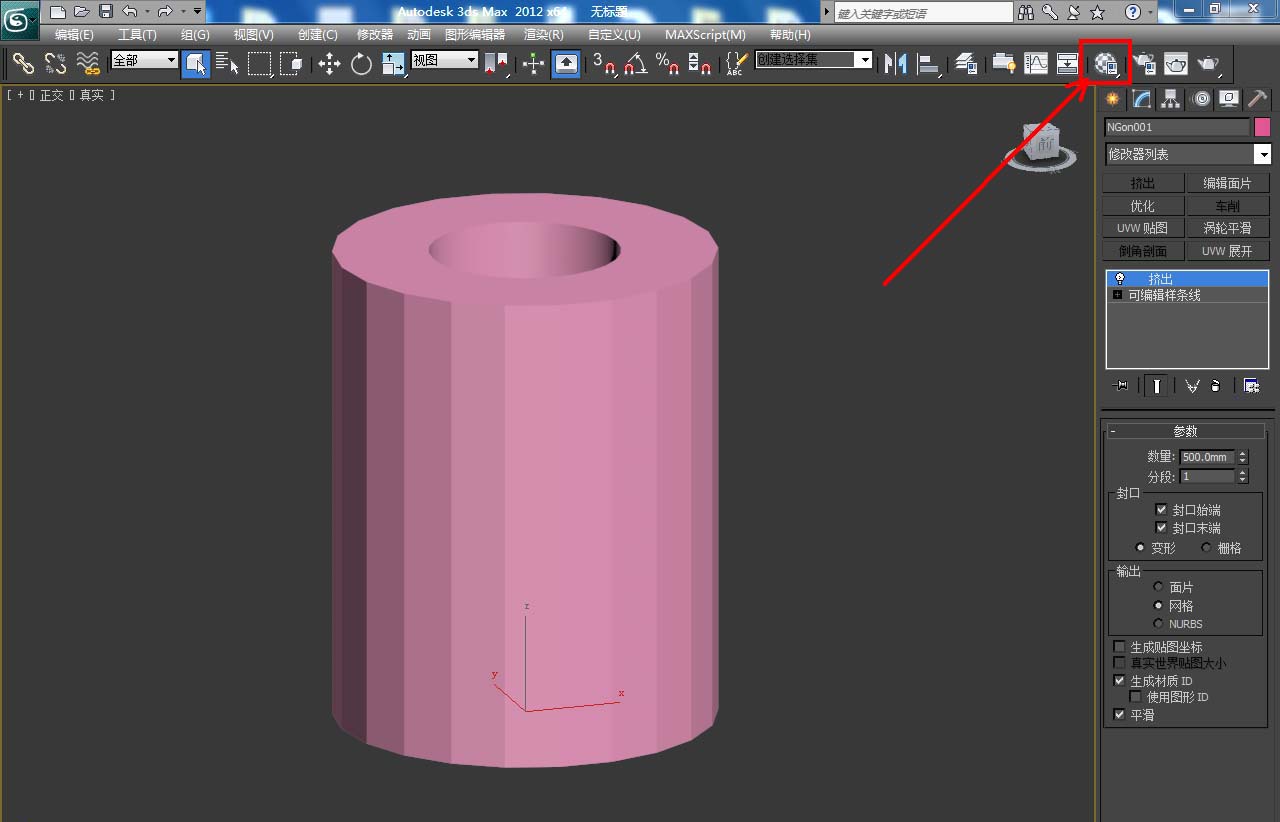Viewport: 1280px width, 822px height.
Task: Open the Quick Access Toolbar customize arrow
Action: tap(197, 12)
